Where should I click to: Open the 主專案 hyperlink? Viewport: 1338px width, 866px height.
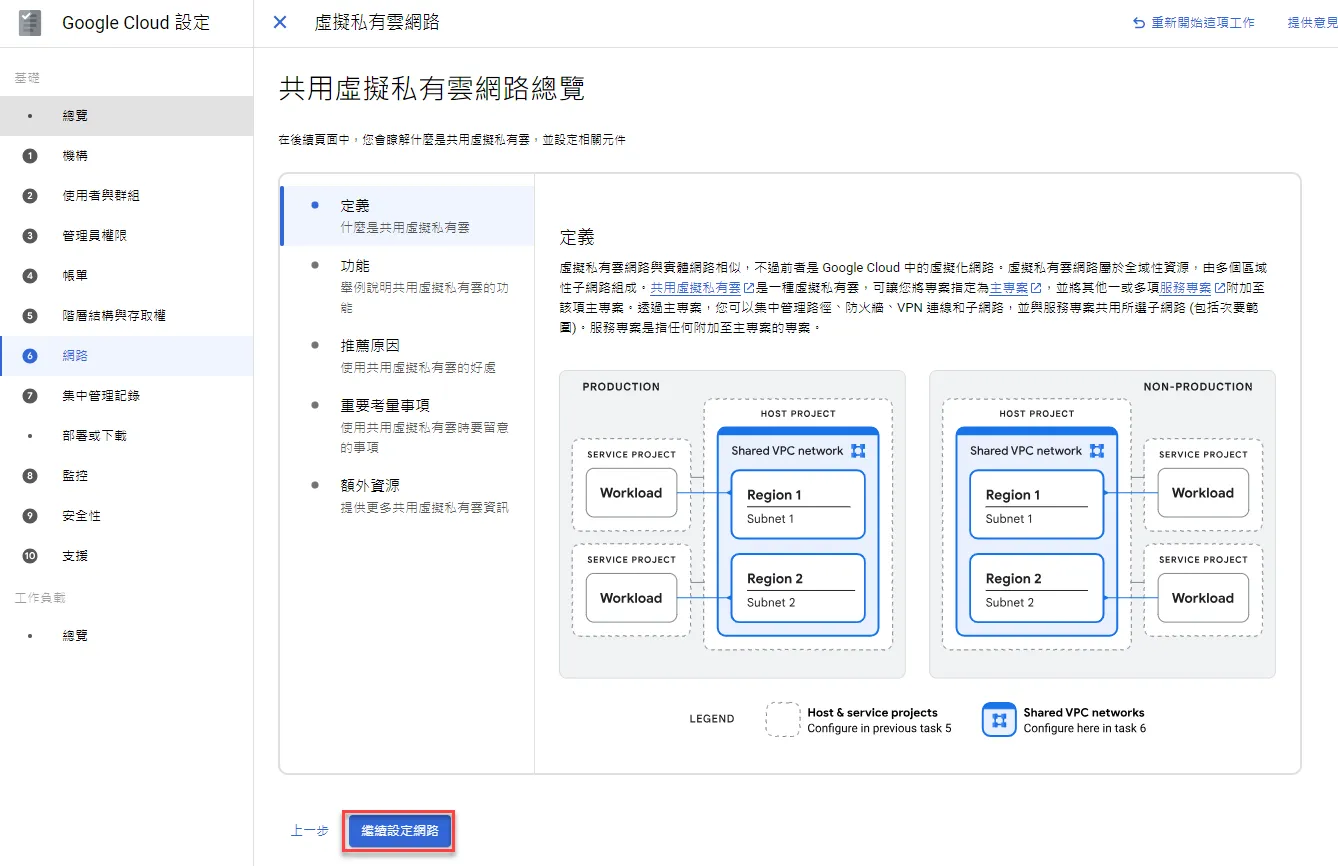(x=1008, y=288)
